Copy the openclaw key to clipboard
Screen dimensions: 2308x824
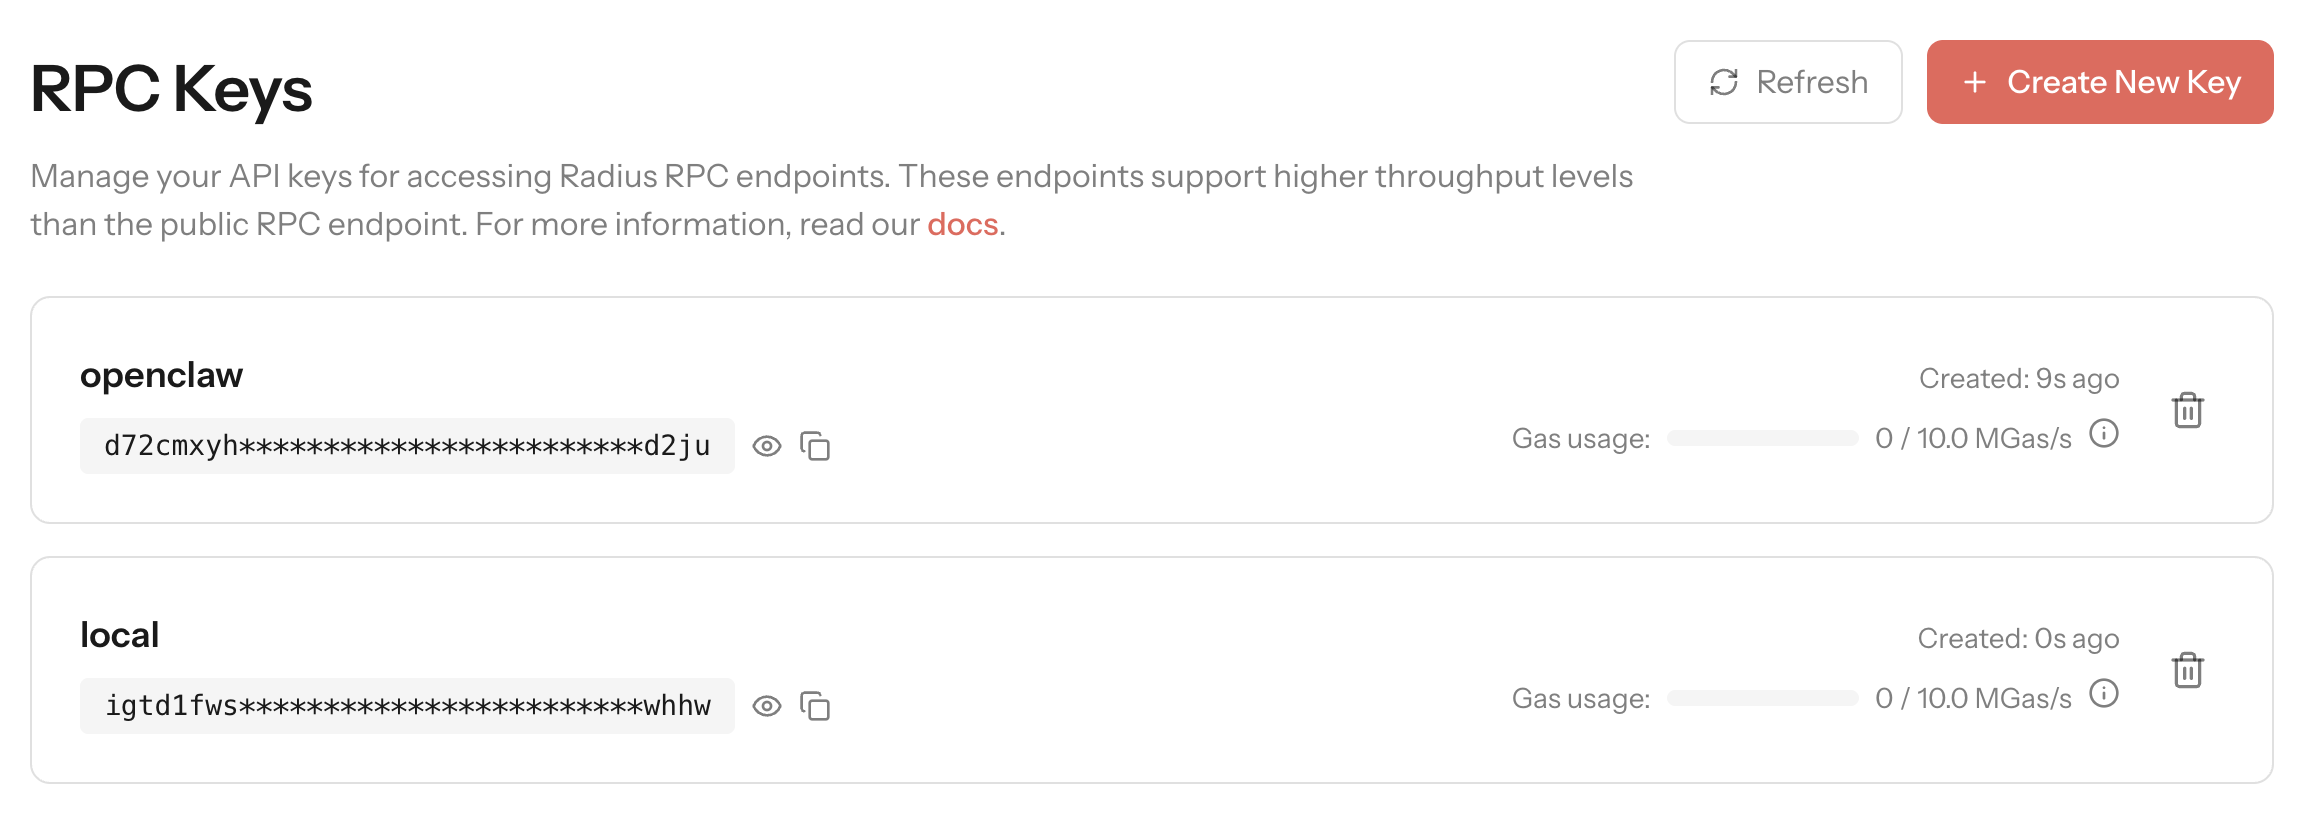pos(815,446)
